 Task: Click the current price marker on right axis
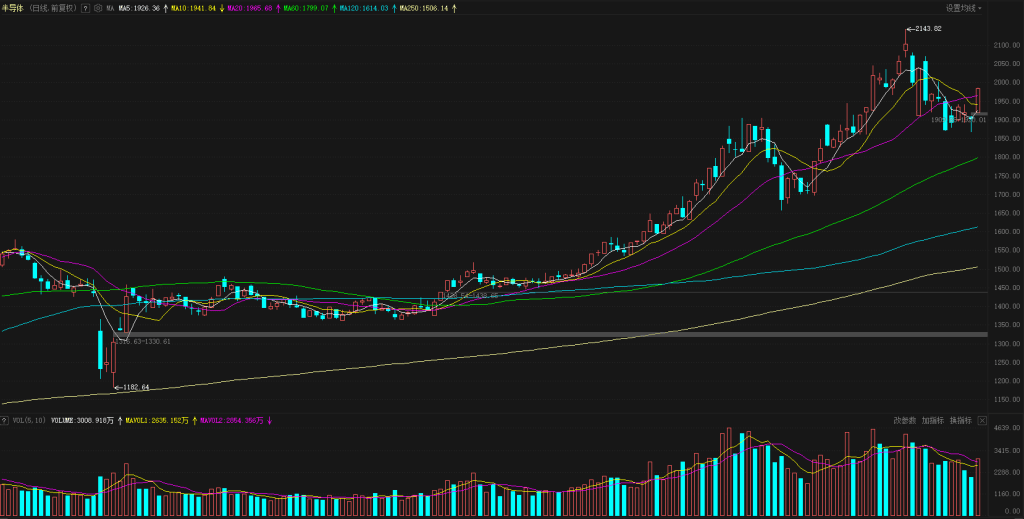coord(981,114)
